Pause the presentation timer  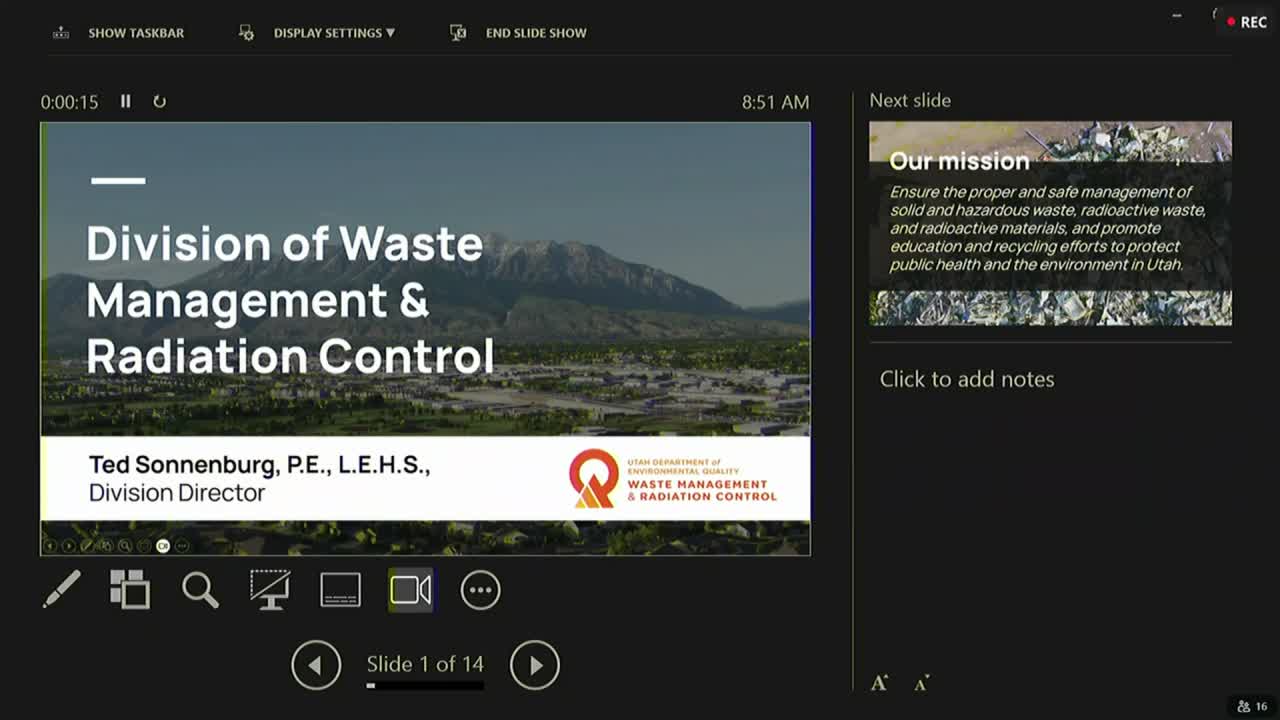point(125,101)
